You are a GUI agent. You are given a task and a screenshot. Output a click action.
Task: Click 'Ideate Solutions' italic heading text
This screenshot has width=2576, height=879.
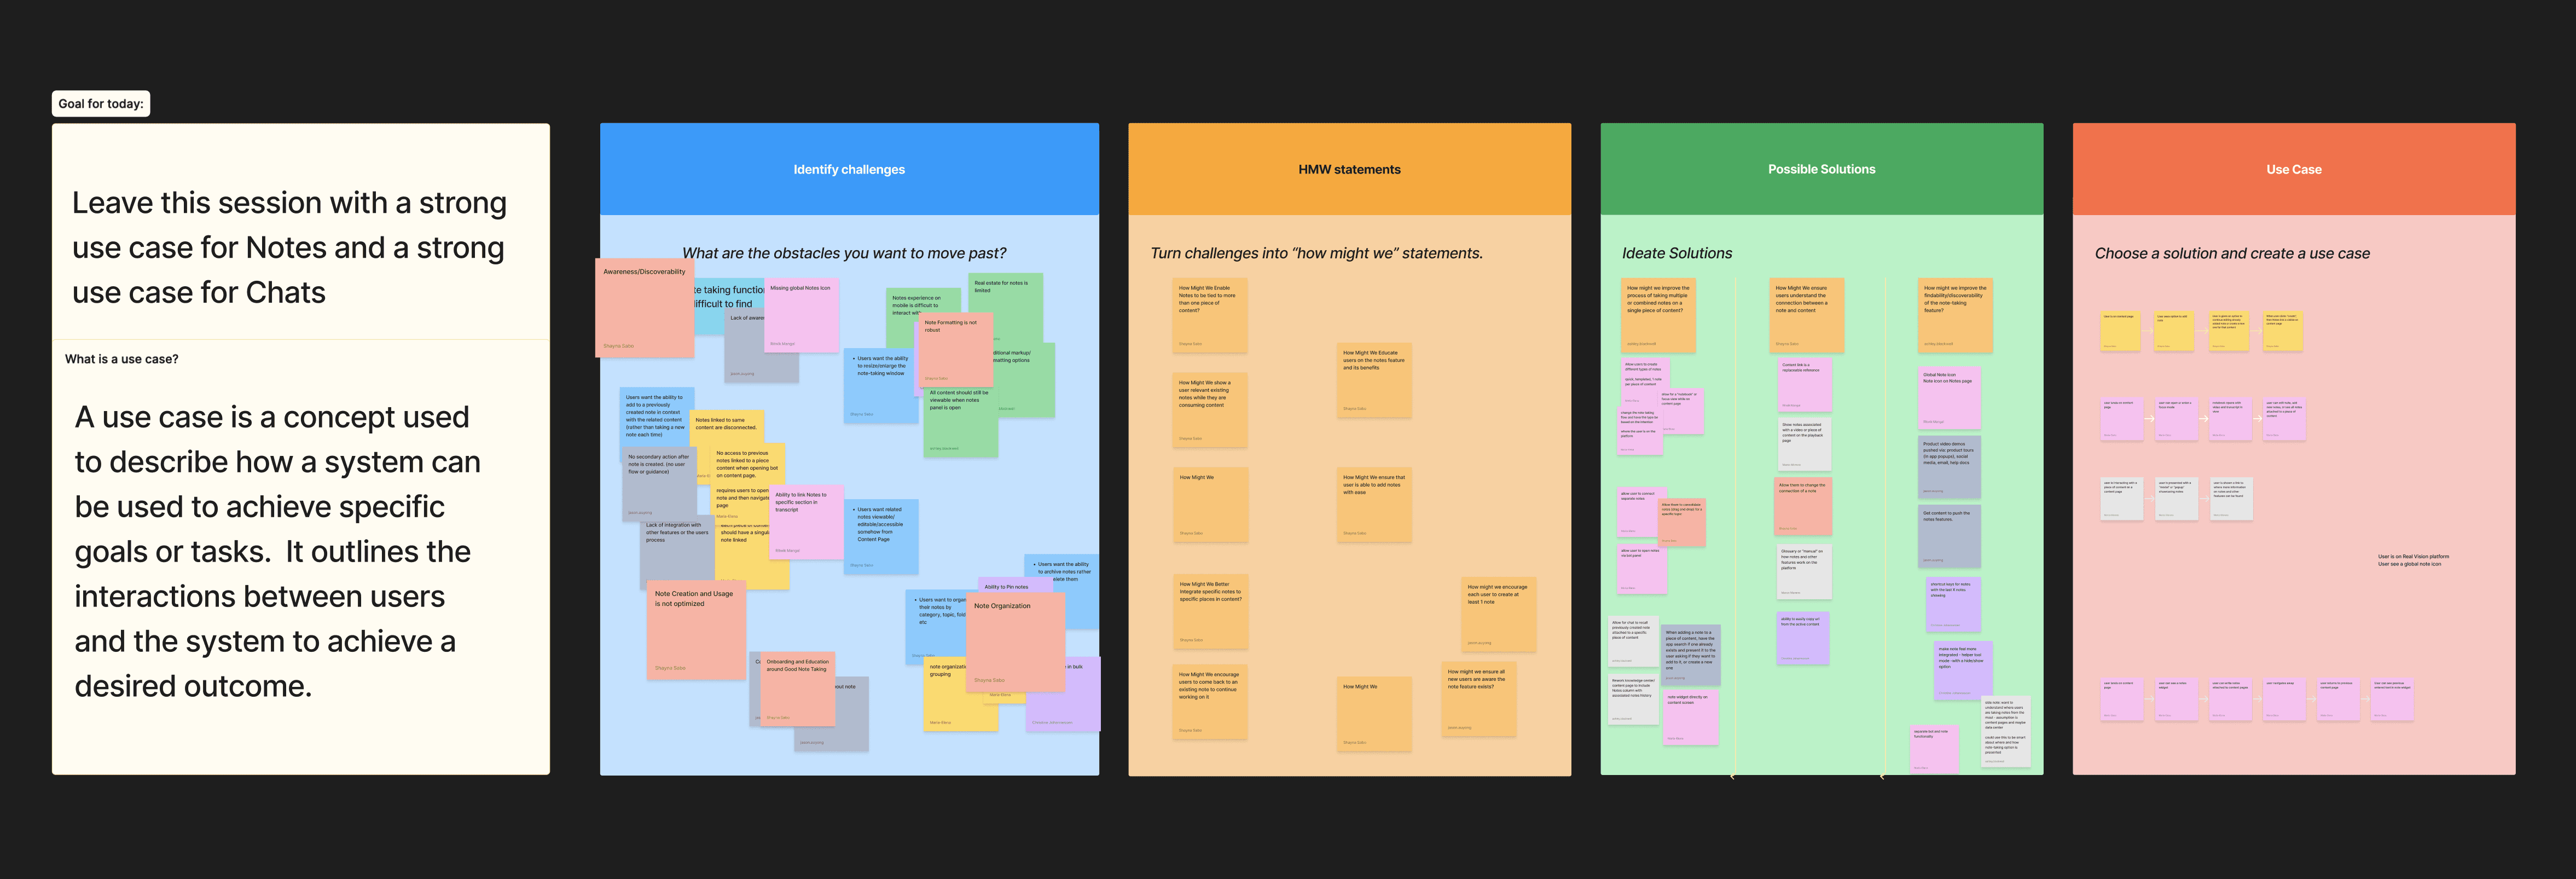[x=1676, y=254]
